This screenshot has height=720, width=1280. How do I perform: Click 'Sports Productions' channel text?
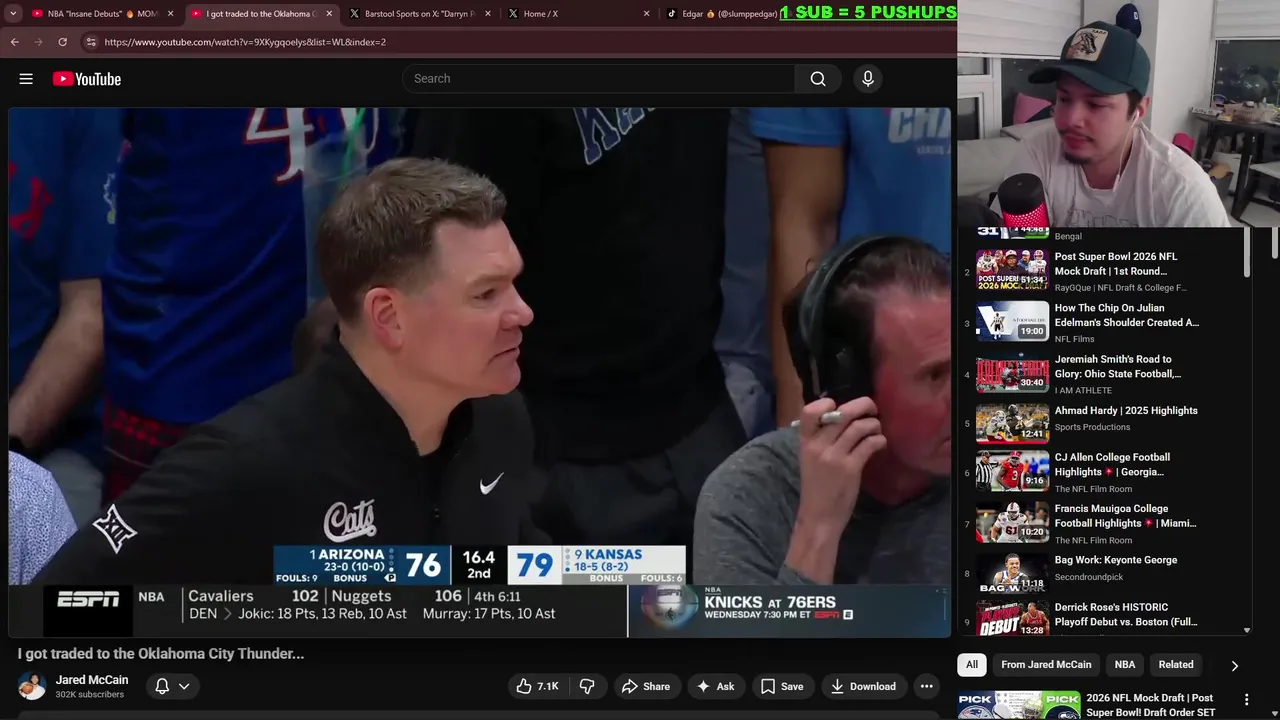pyautogui.click(x=1092, y=427)
